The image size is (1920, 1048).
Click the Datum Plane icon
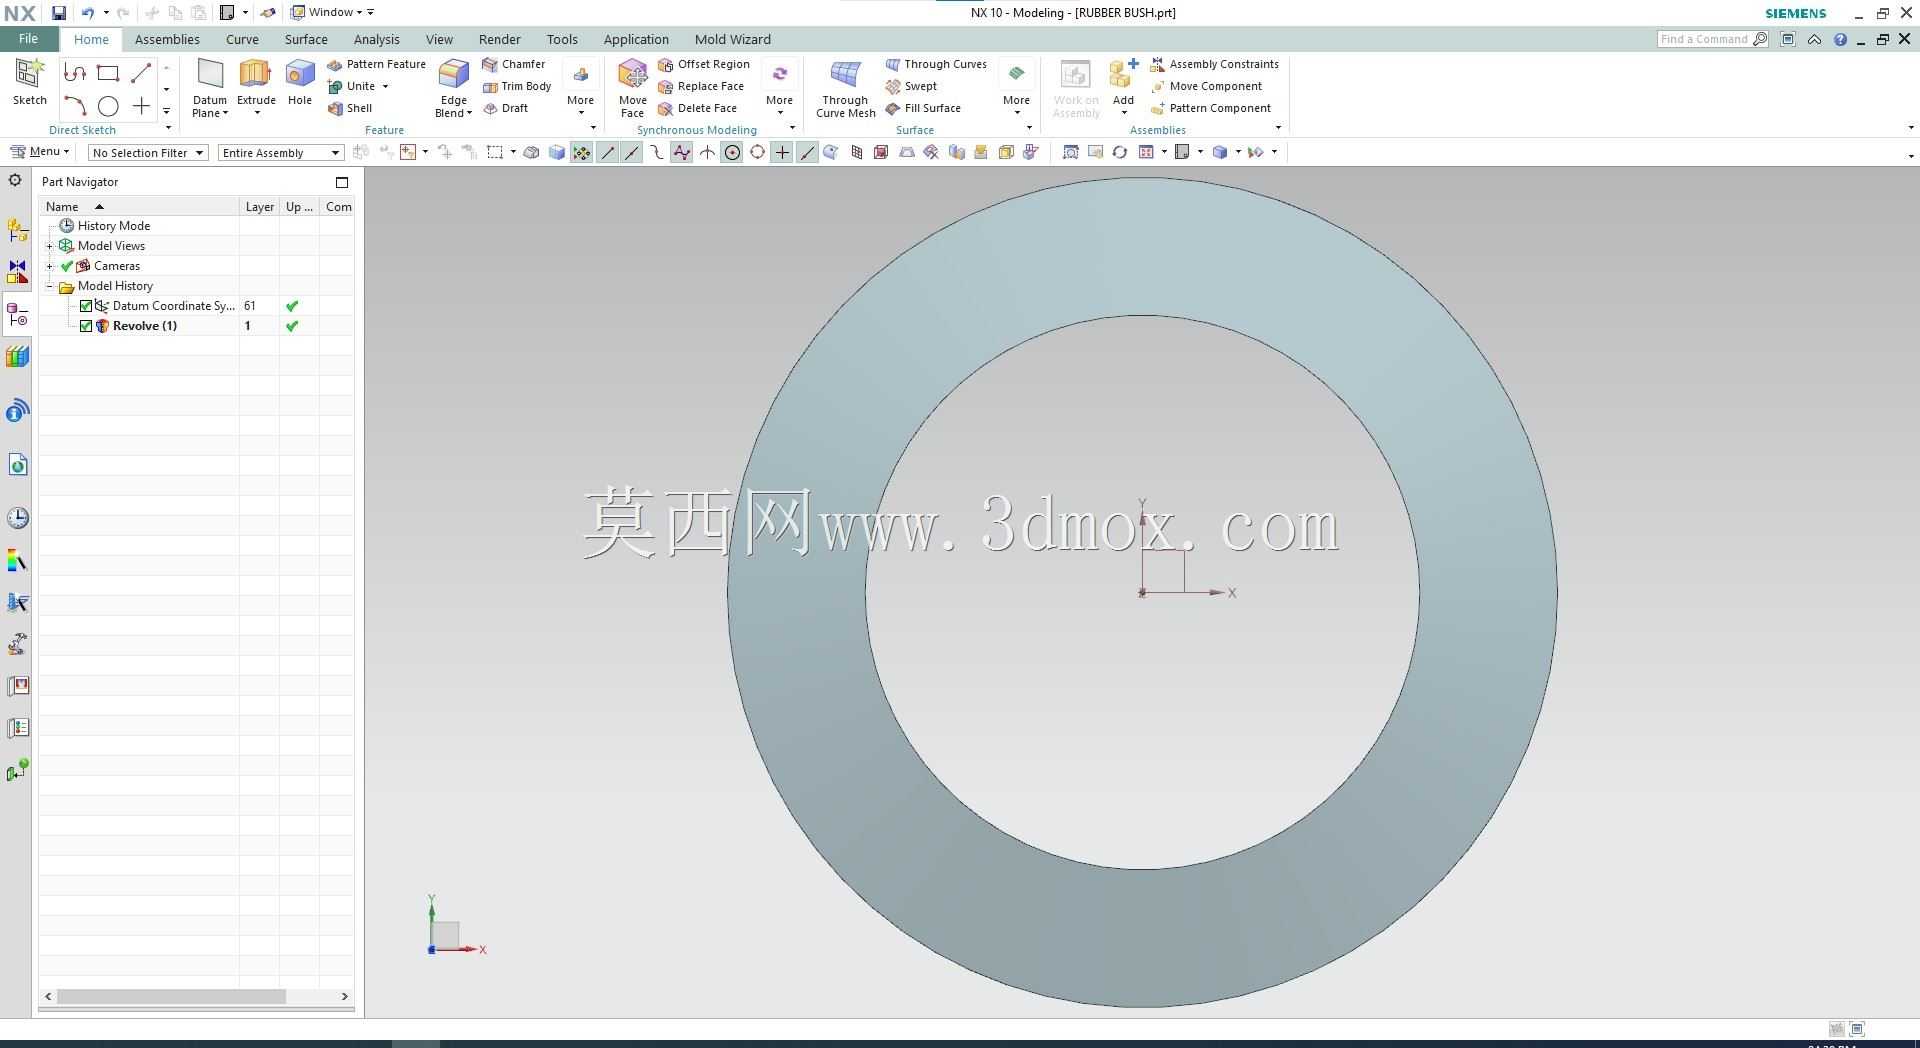(x=210, y=75)
